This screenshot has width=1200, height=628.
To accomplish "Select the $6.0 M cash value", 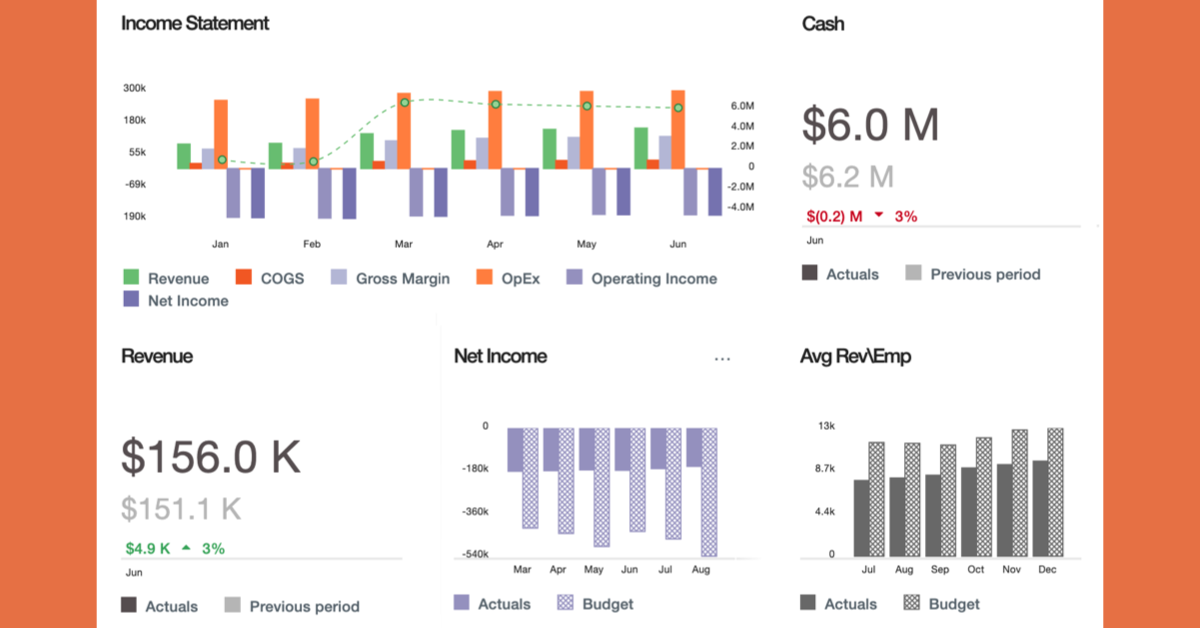I will point(870,125).
